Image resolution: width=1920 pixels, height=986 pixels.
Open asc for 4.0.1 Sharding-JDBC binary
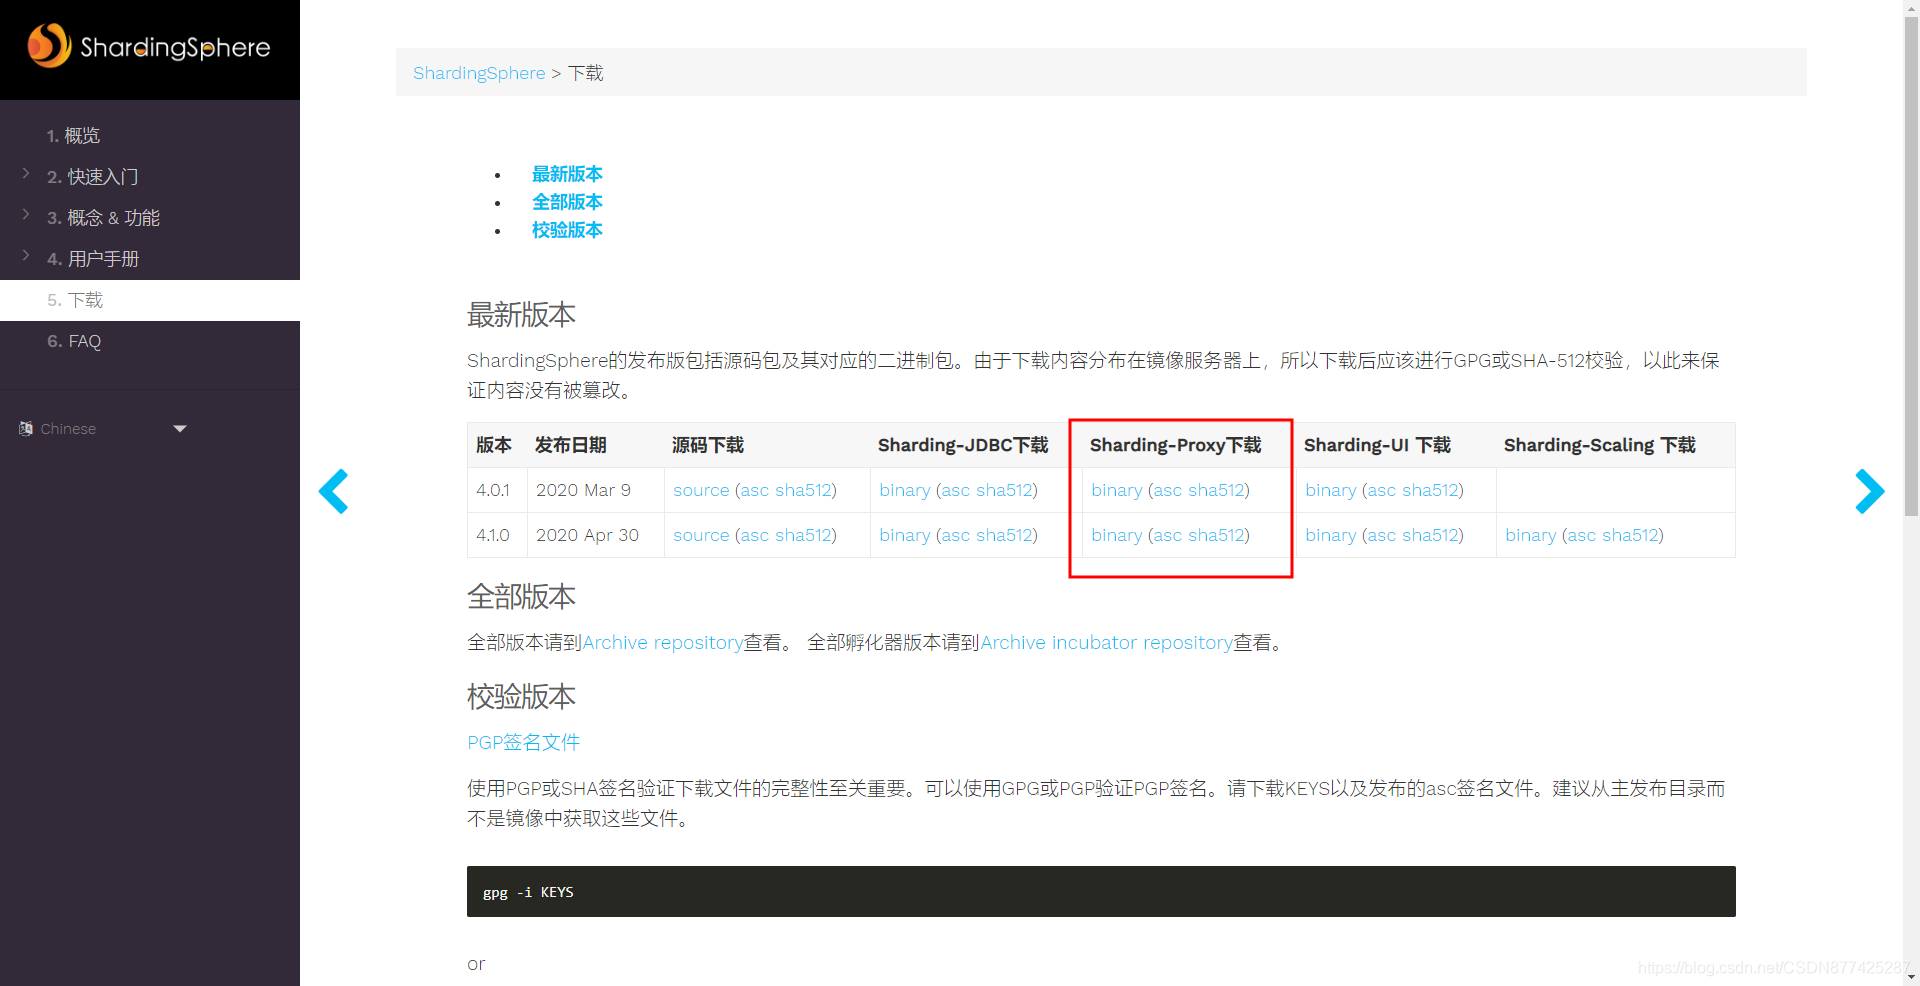pyautogui.click(x=955, y=490)
